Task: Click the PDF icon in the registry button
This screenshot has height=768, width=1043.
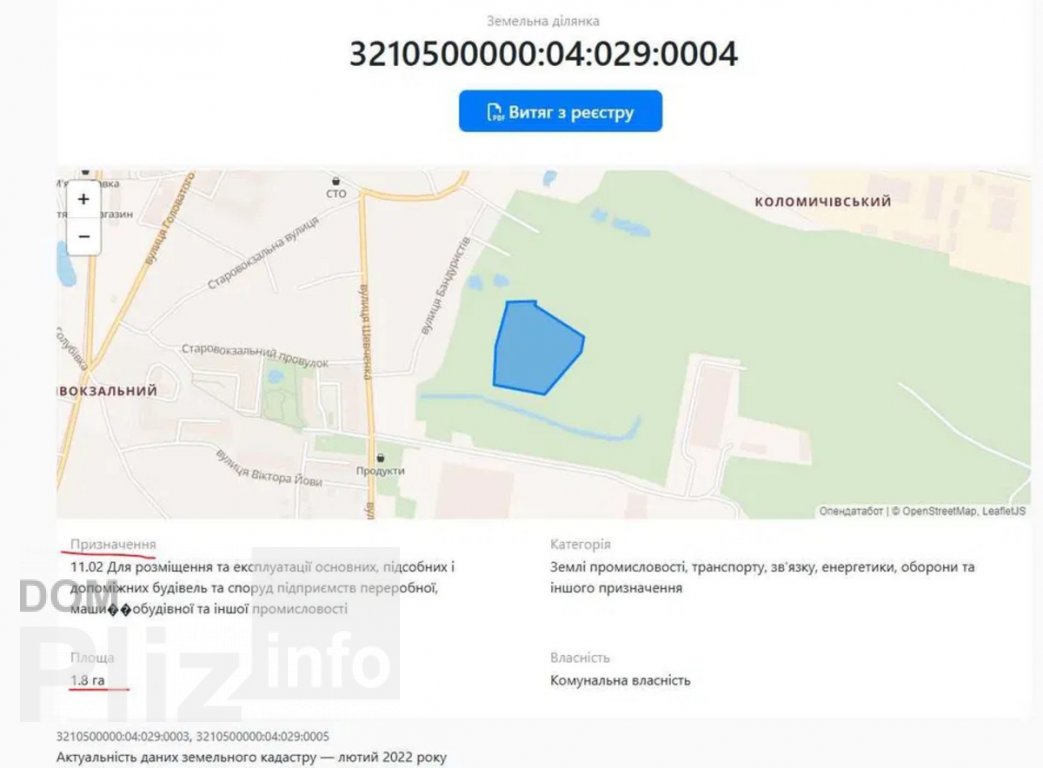Action: [495, 112]
